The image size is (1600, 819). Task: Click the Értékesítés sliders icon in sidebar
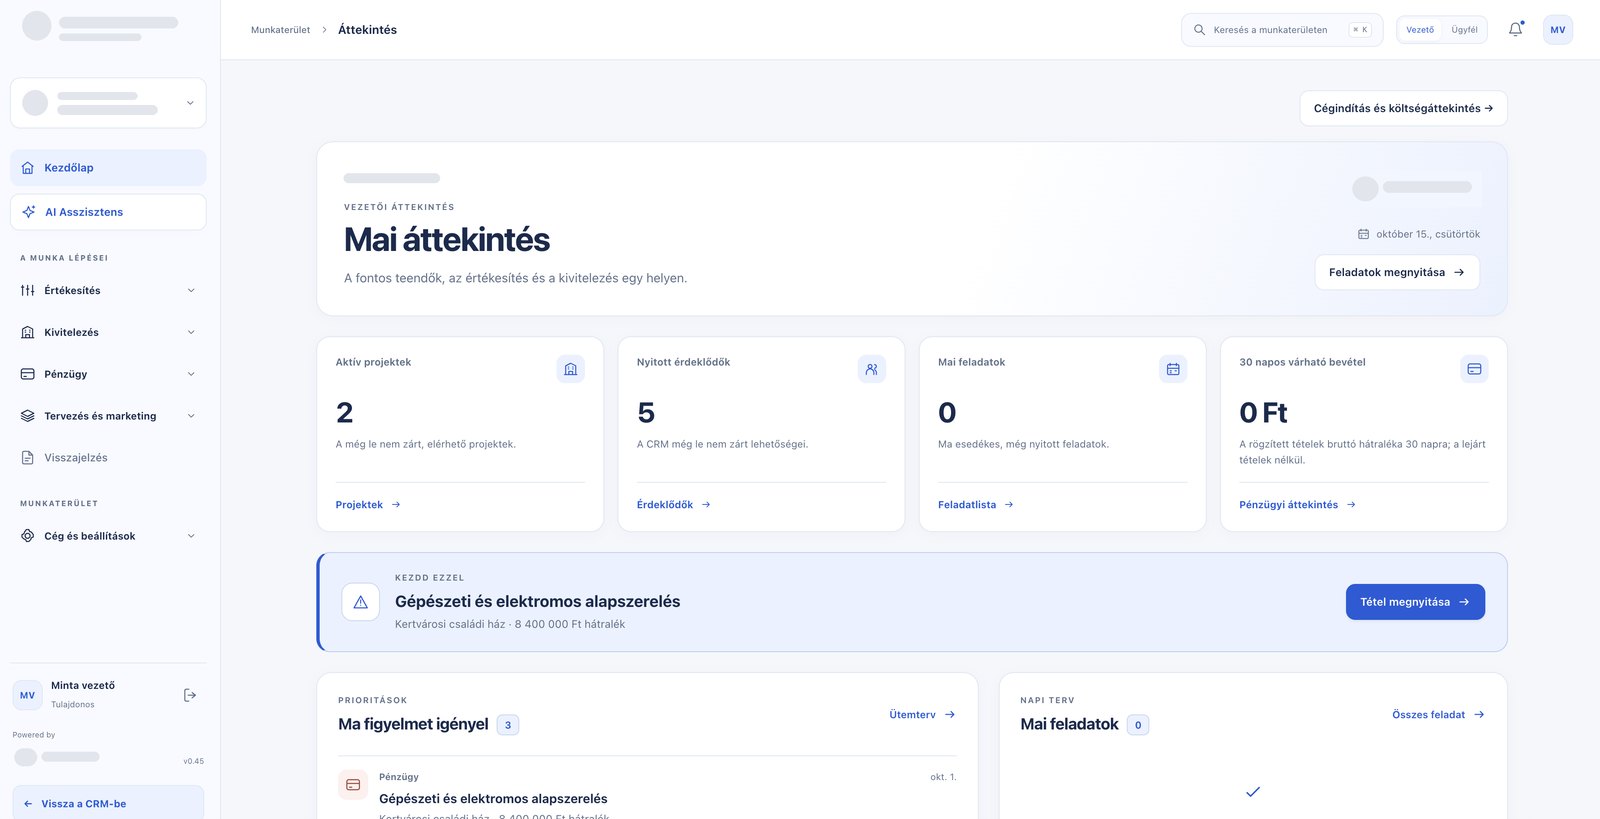(x=28, y=290)
